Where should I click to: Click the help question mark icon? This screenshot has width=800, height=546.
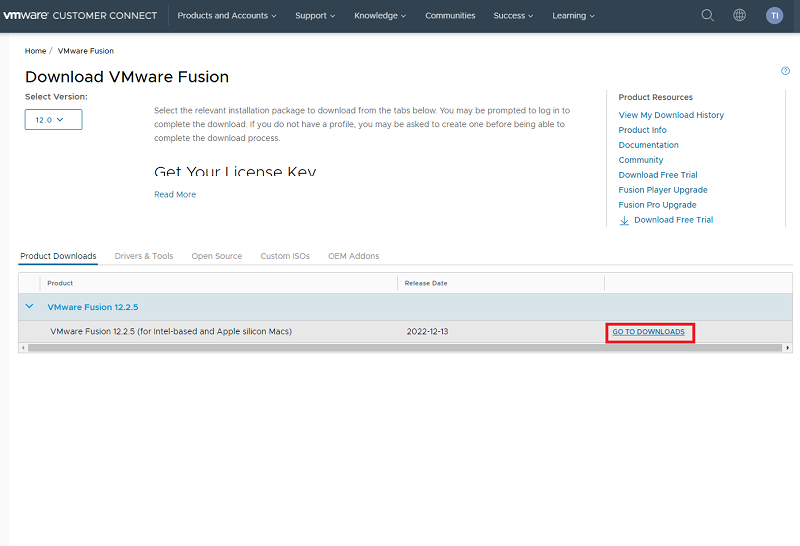tap(785, 71)
